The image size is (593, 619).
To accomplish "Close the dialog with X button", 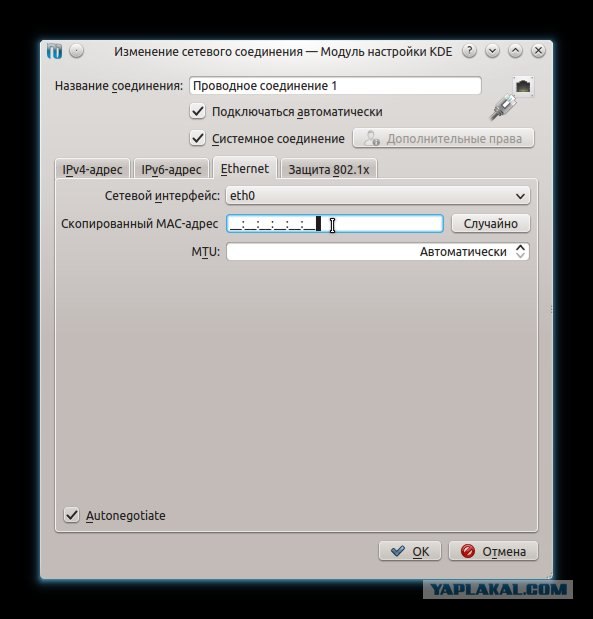I will (538, 51).
